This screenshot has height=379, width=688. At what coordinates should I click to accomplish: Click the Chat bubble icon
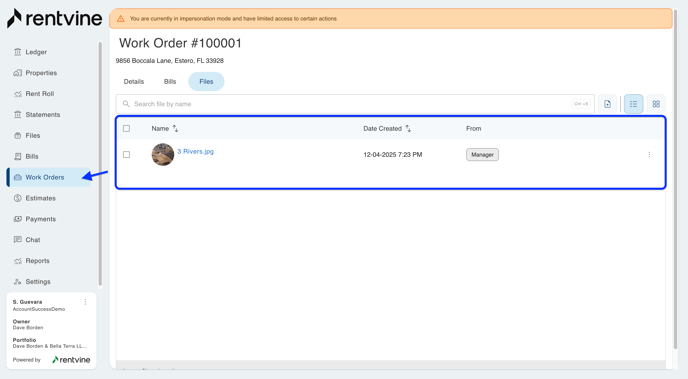point(18,240)
